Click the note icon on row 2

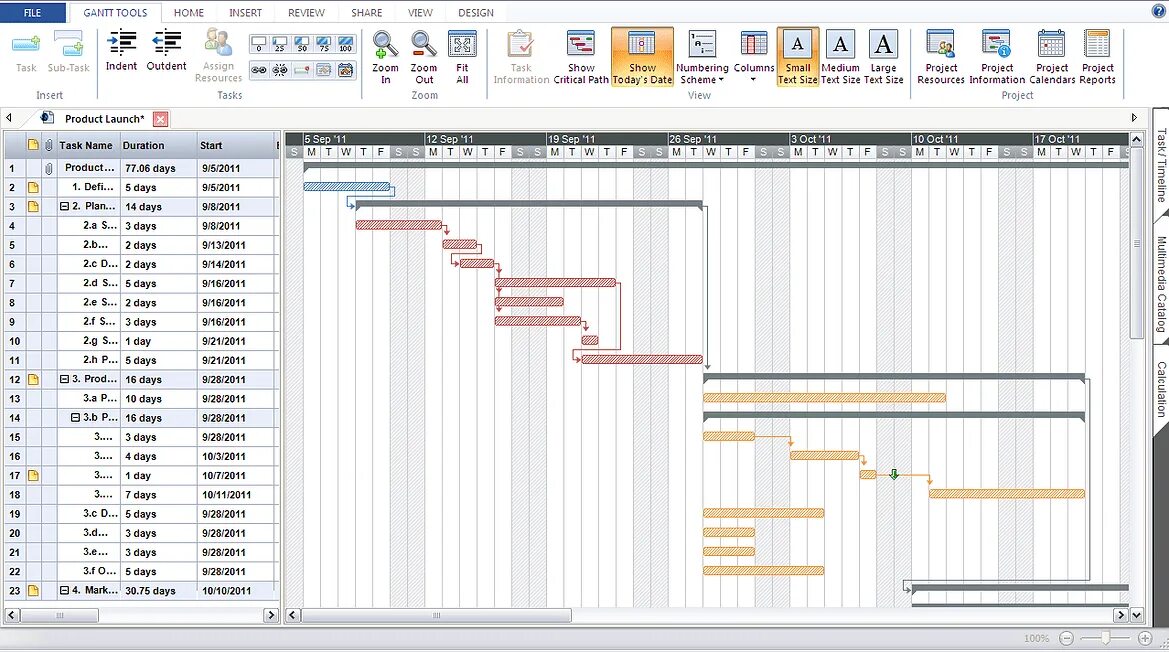click(33, 187)
